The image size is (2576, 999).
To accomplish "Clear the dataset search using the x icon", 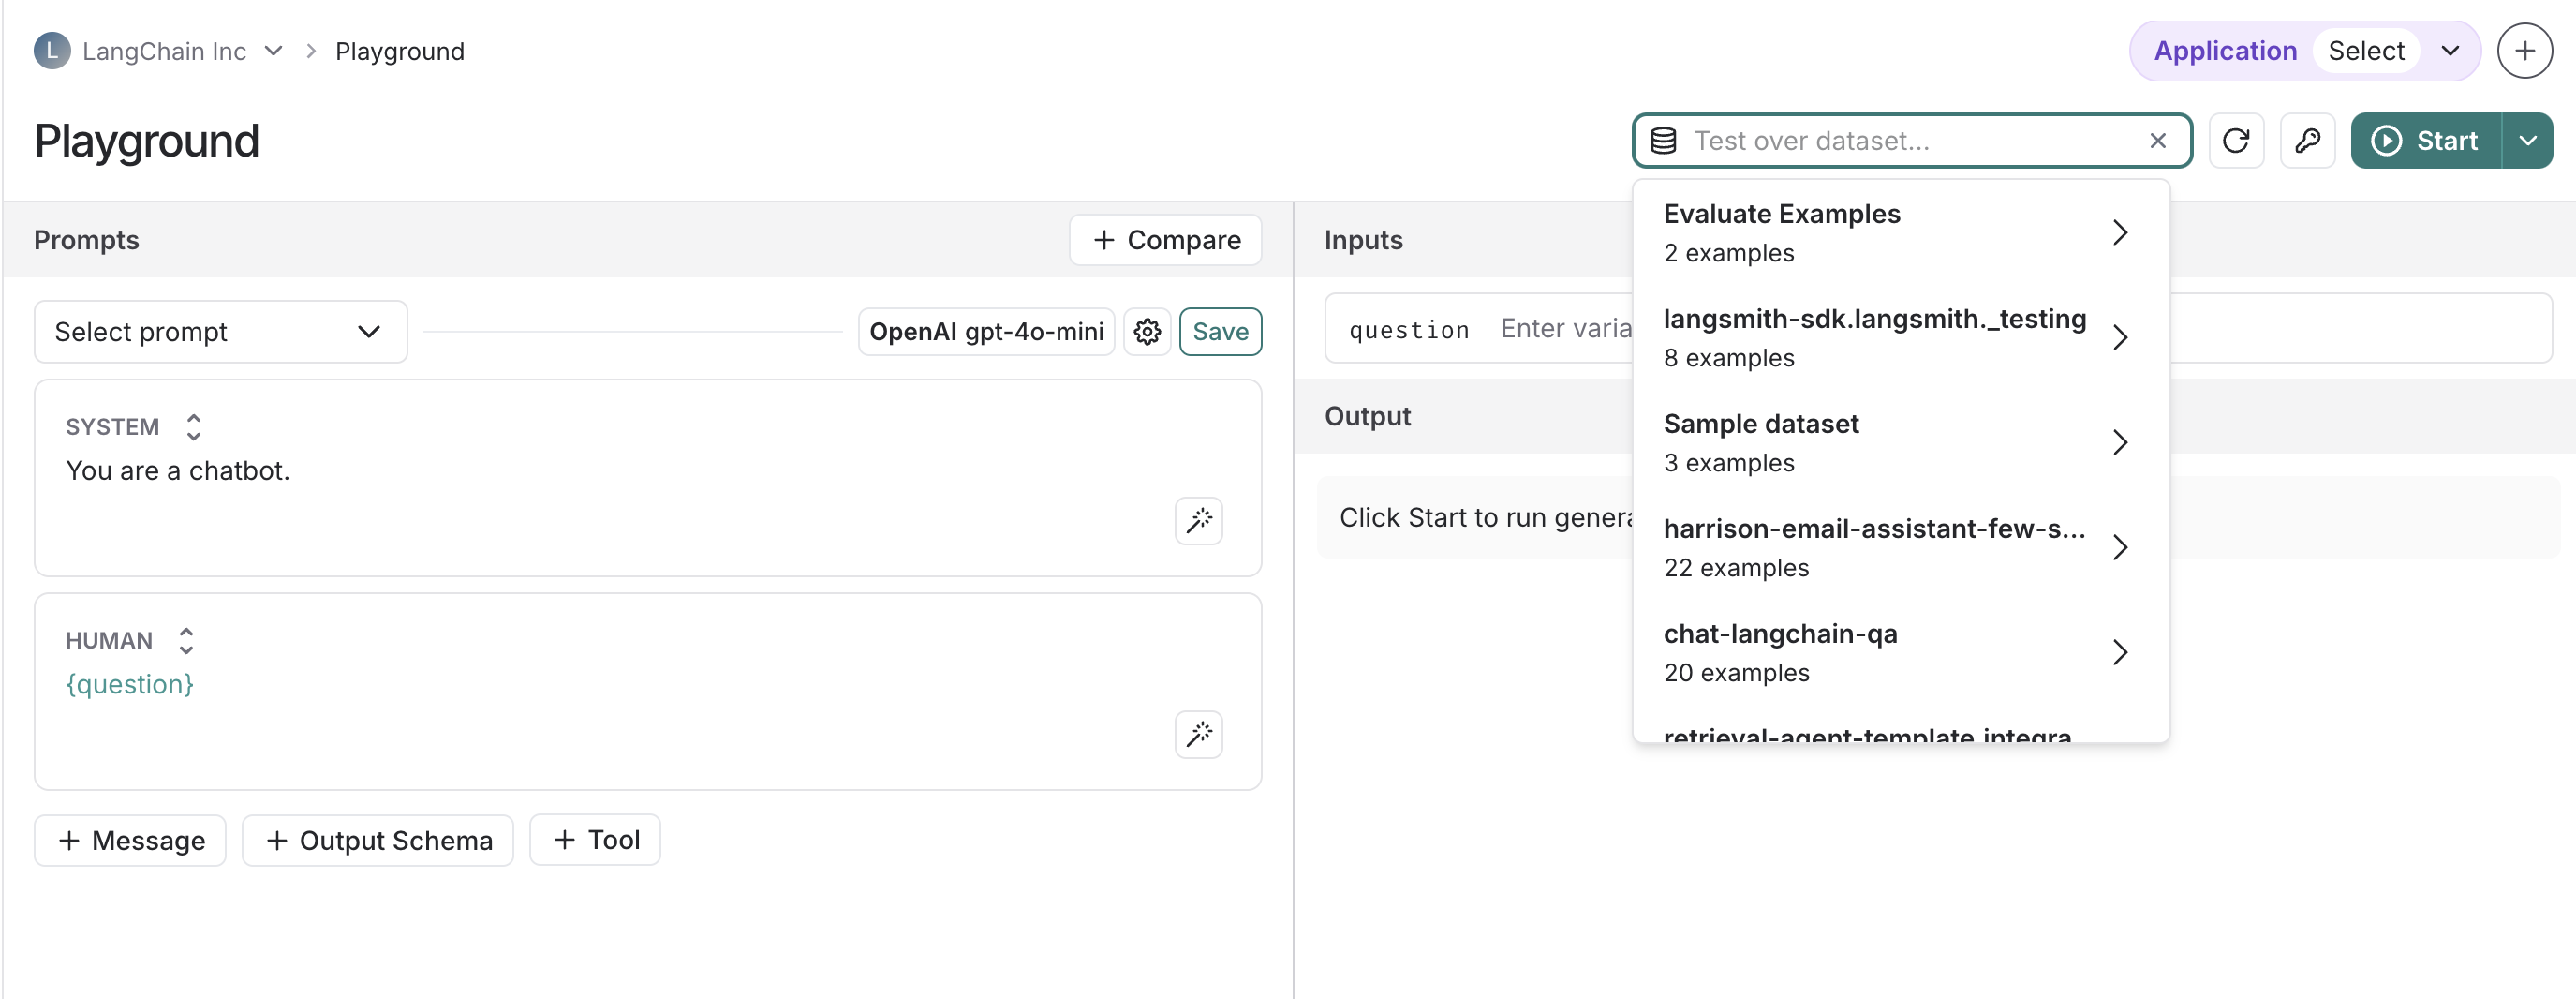I will point(2158,140).
